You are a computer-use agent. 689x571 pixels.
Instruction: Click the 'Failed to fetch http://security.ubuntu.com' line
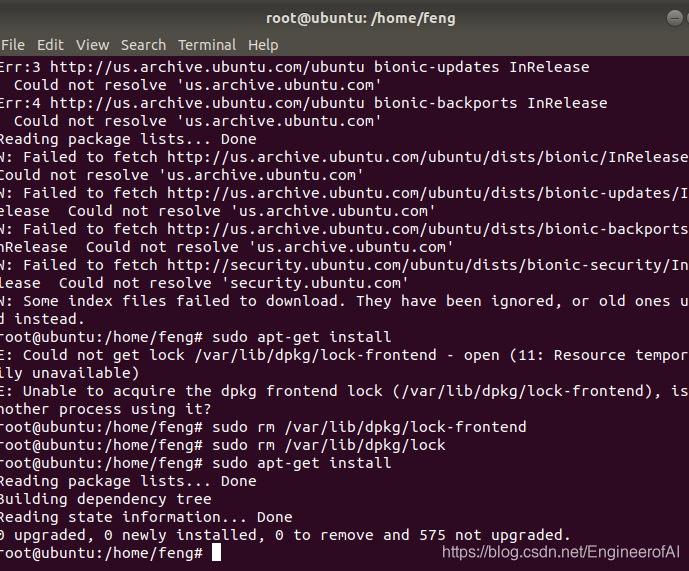[x=344, y=265]
